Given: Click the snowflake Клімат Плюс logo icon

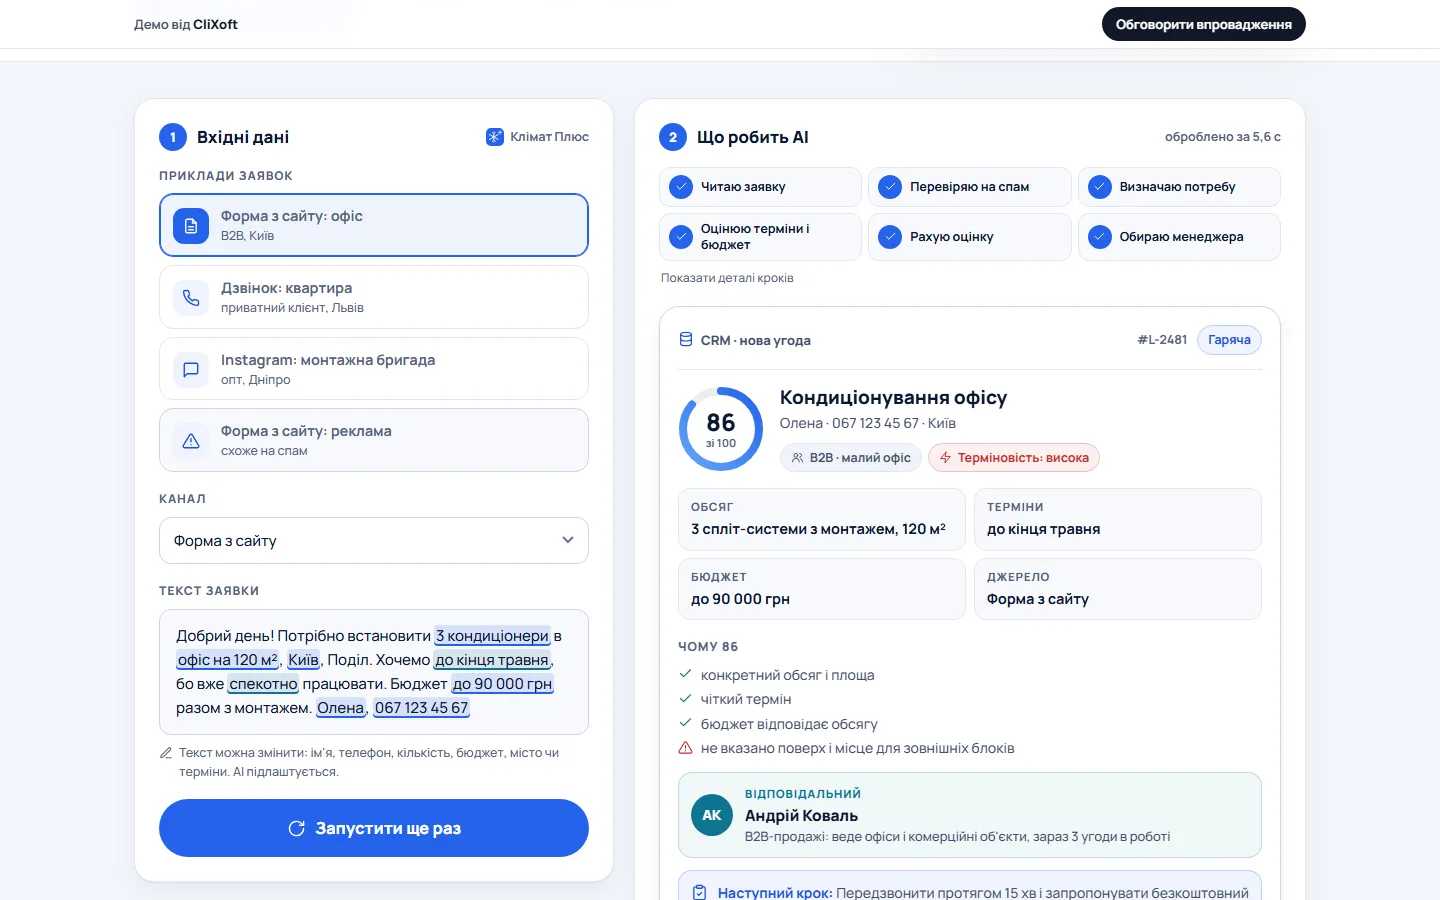Looking at the screenshot, I should point(495,137).
